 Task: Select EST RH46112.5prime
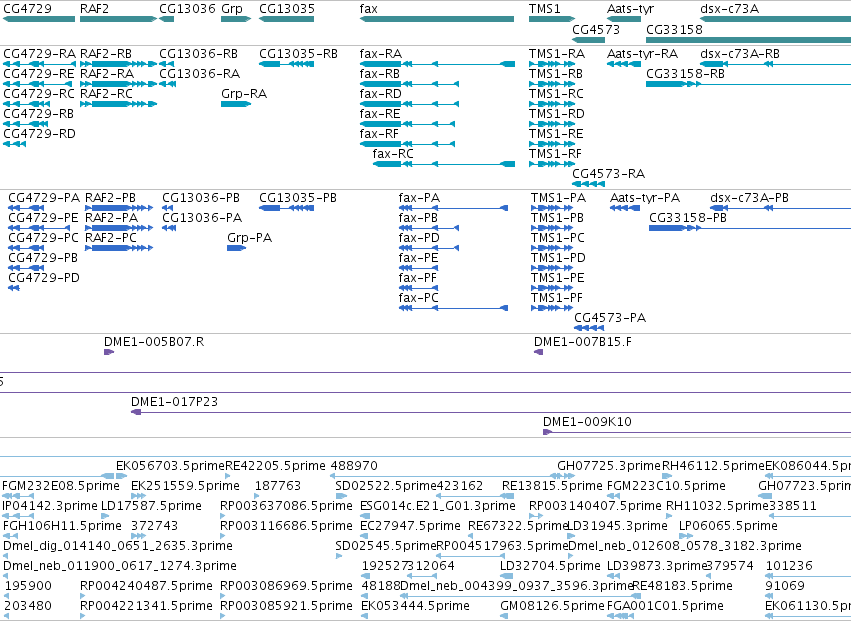click(x=713, y=466)
